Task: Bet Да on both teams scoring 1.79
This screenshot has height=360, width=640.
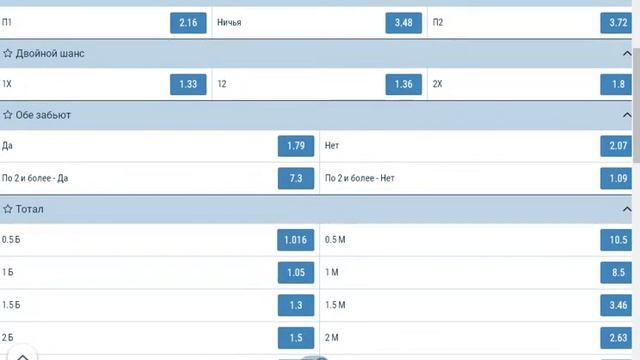Action: tap(296, 146)
